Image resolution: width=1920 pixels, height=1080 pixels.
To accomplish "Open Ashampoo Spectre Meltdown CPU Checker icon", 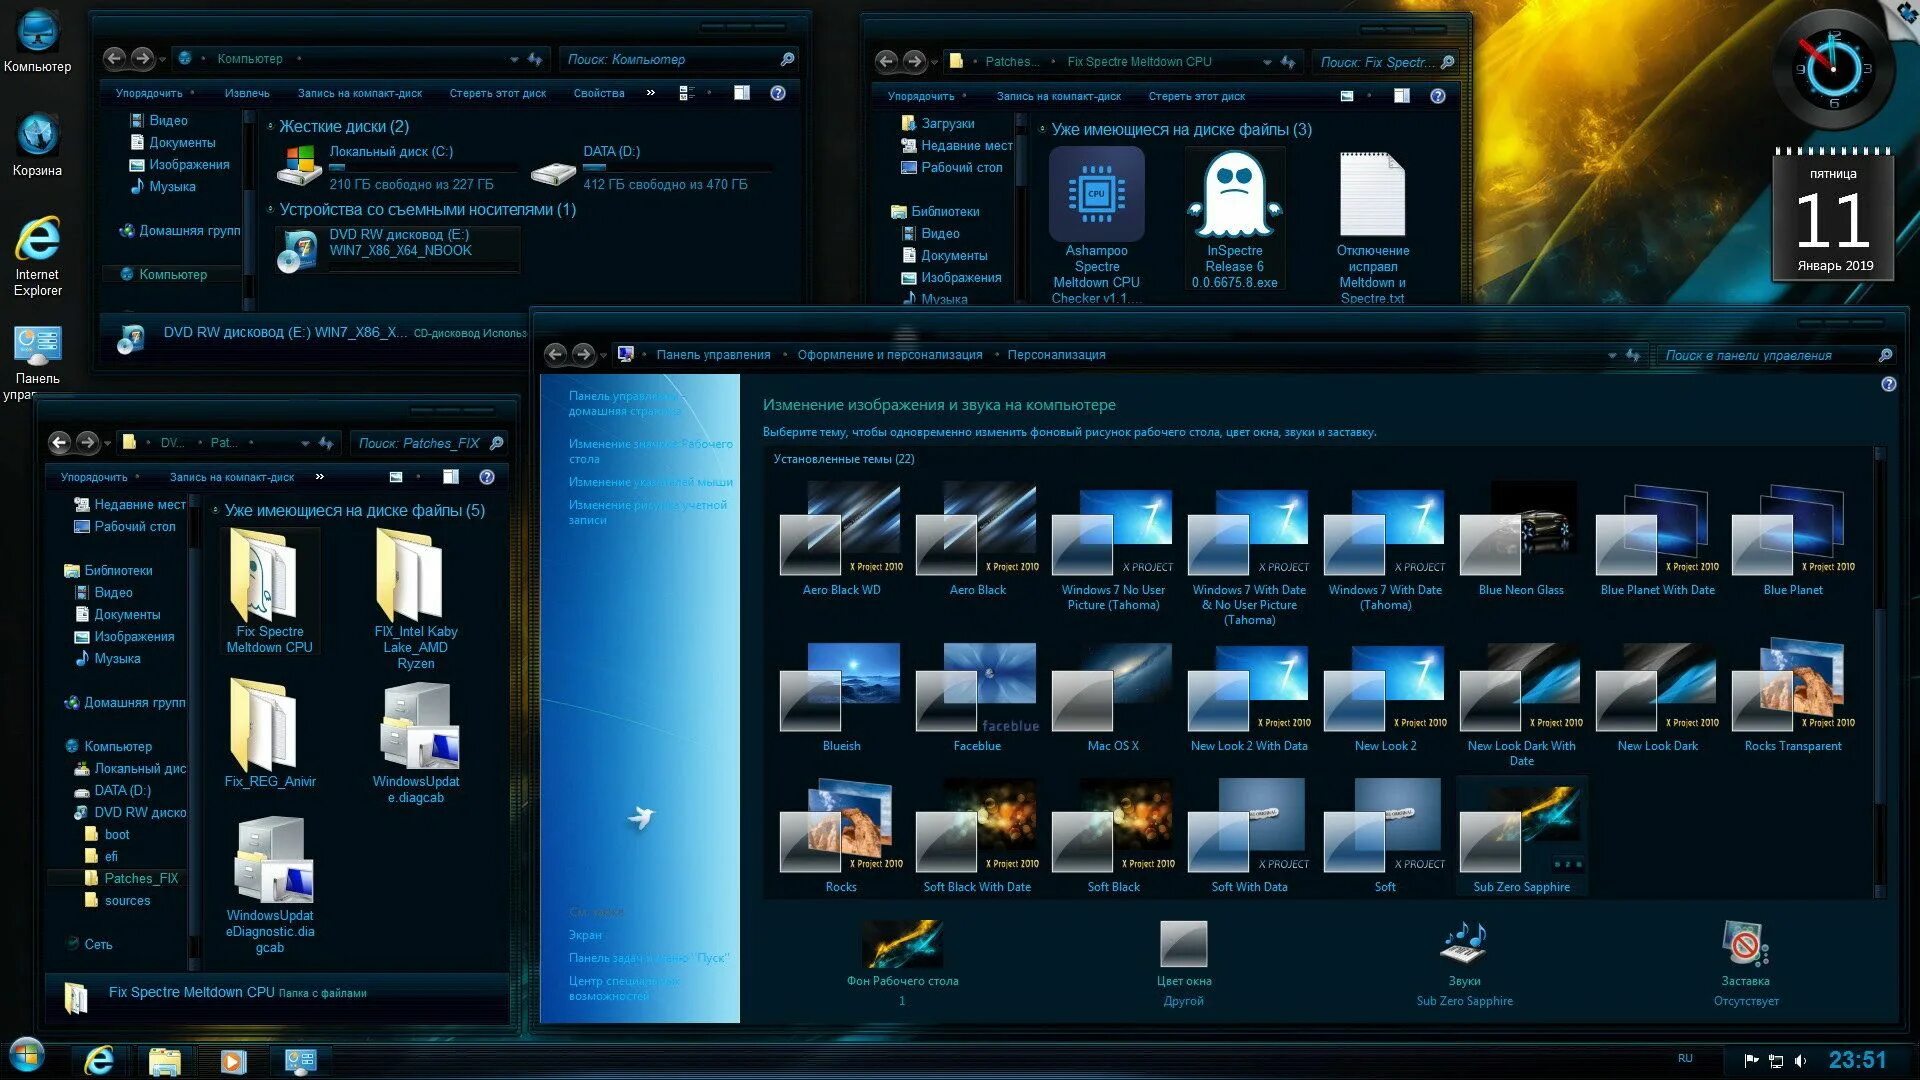I will 1096,195.
